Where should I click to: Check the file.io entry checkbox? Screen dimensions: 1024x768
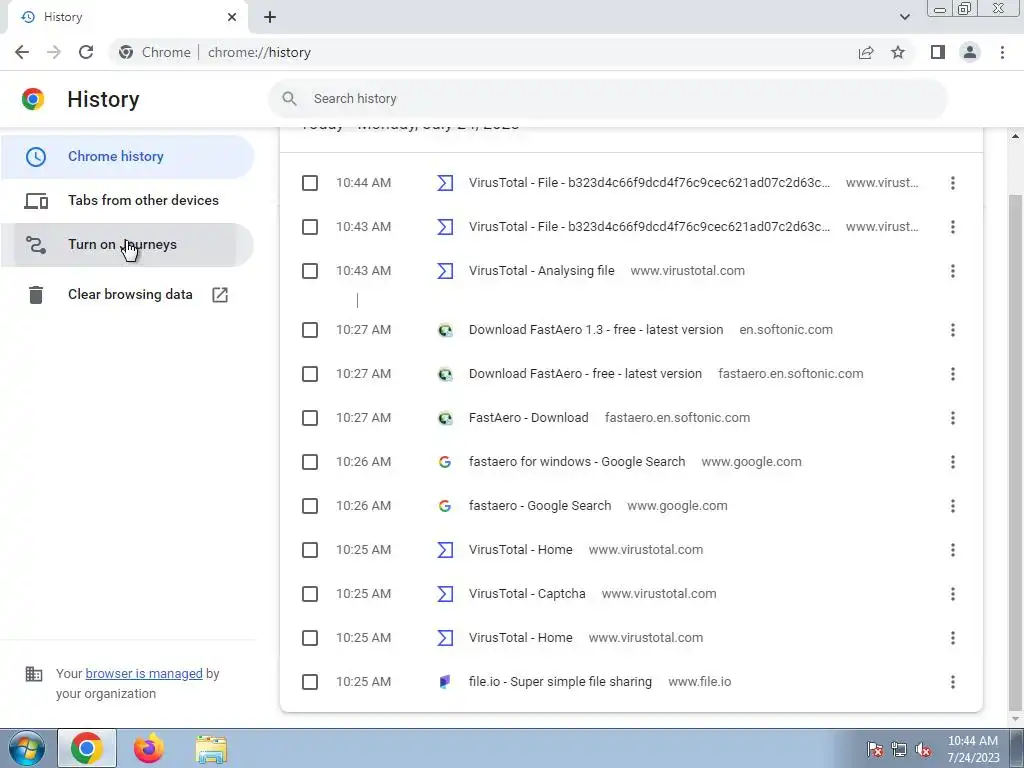(x=310, y=682)
